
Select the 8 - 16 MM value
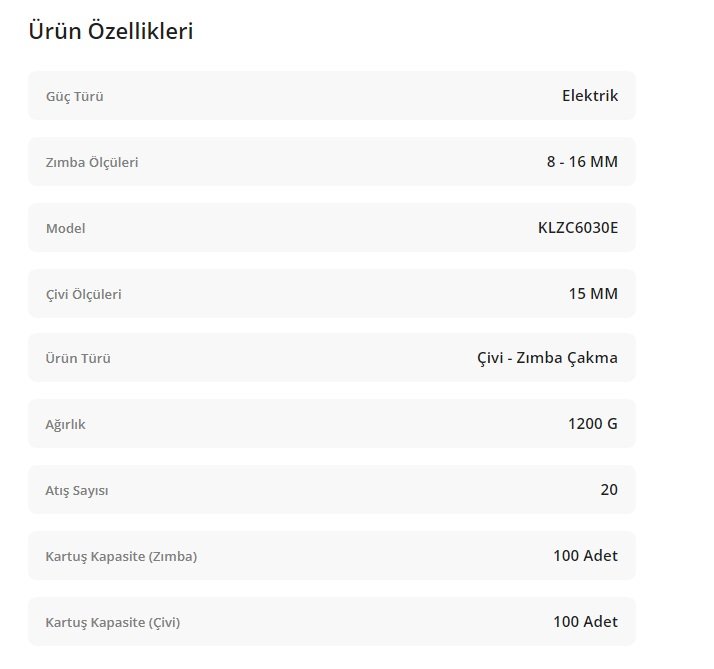(x=582, y=162)
